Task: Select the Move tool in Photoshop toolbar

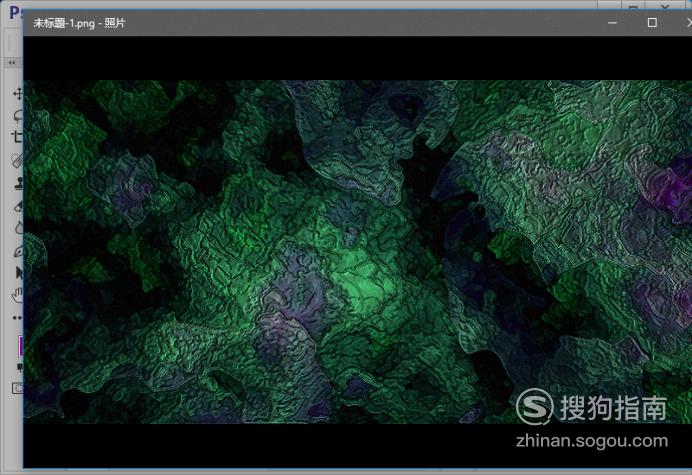Action: [x=17, y=94]
